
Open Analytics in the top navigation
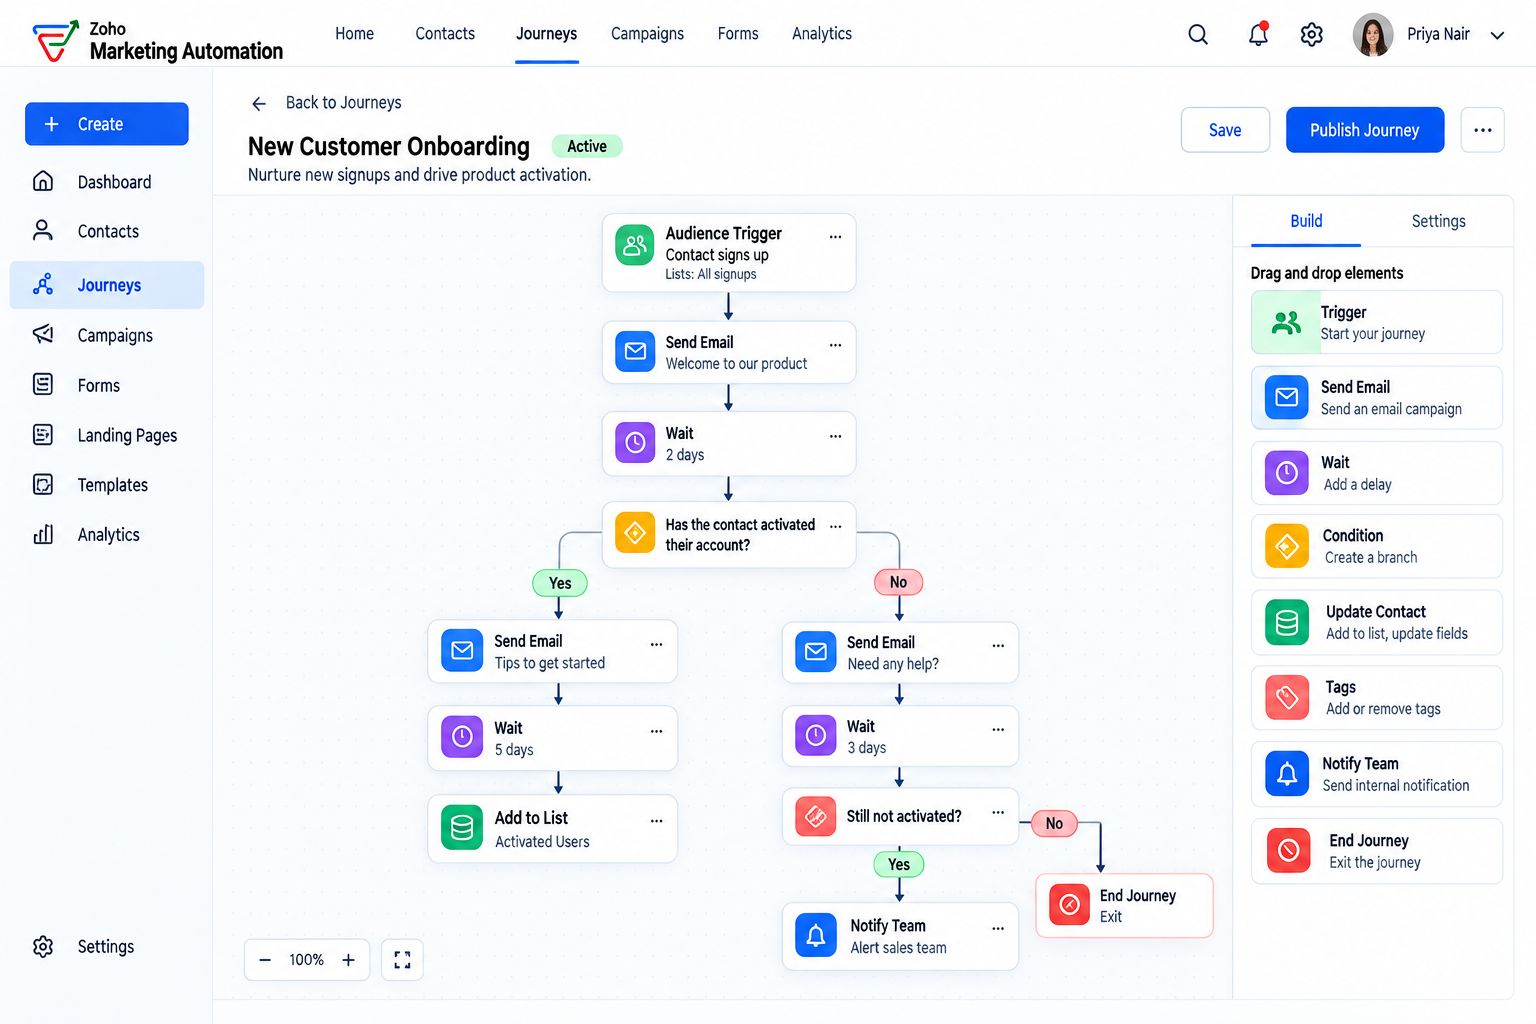point(822,34)
